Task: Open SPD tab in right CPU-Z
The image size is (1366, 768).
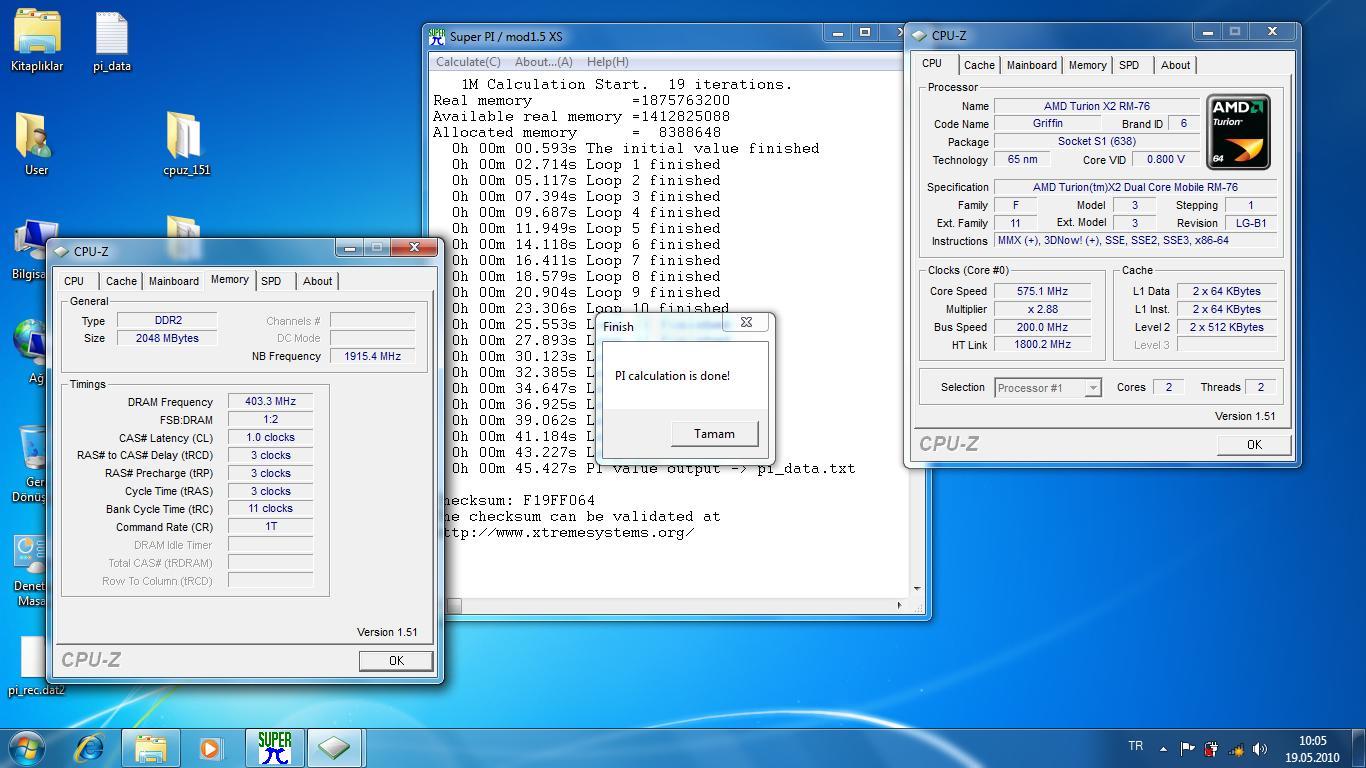Action: [x=1129, y=65]
